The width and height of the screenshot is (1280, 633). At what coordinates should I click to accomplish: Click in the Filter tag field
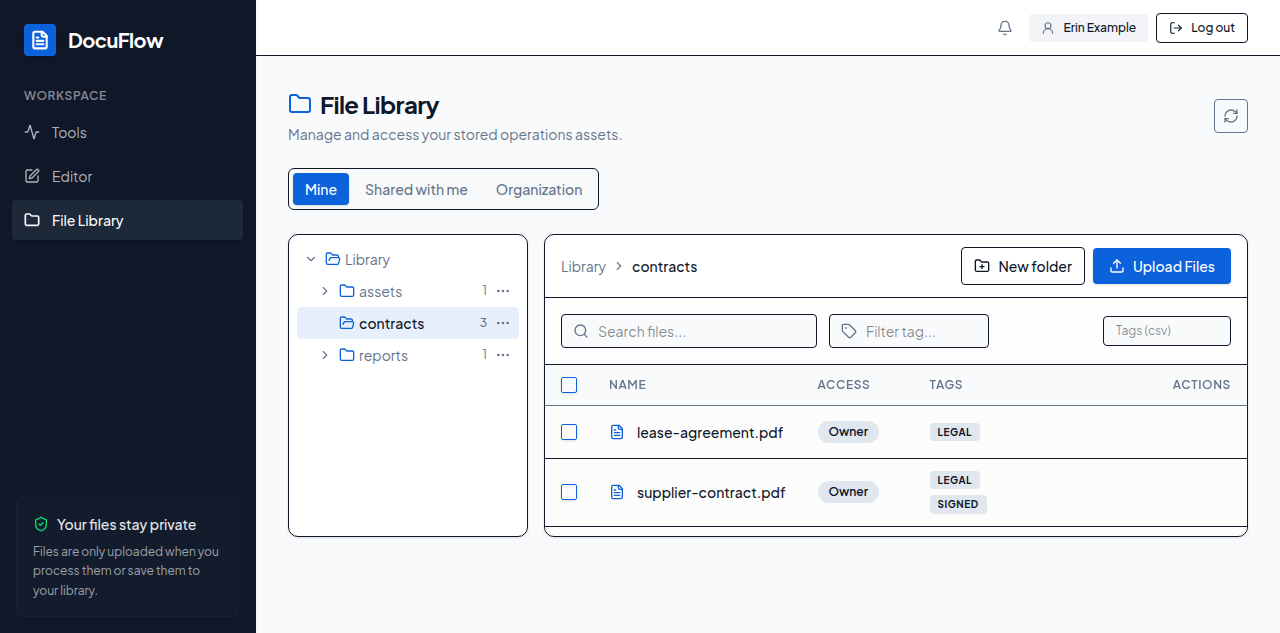pos(909,331)
